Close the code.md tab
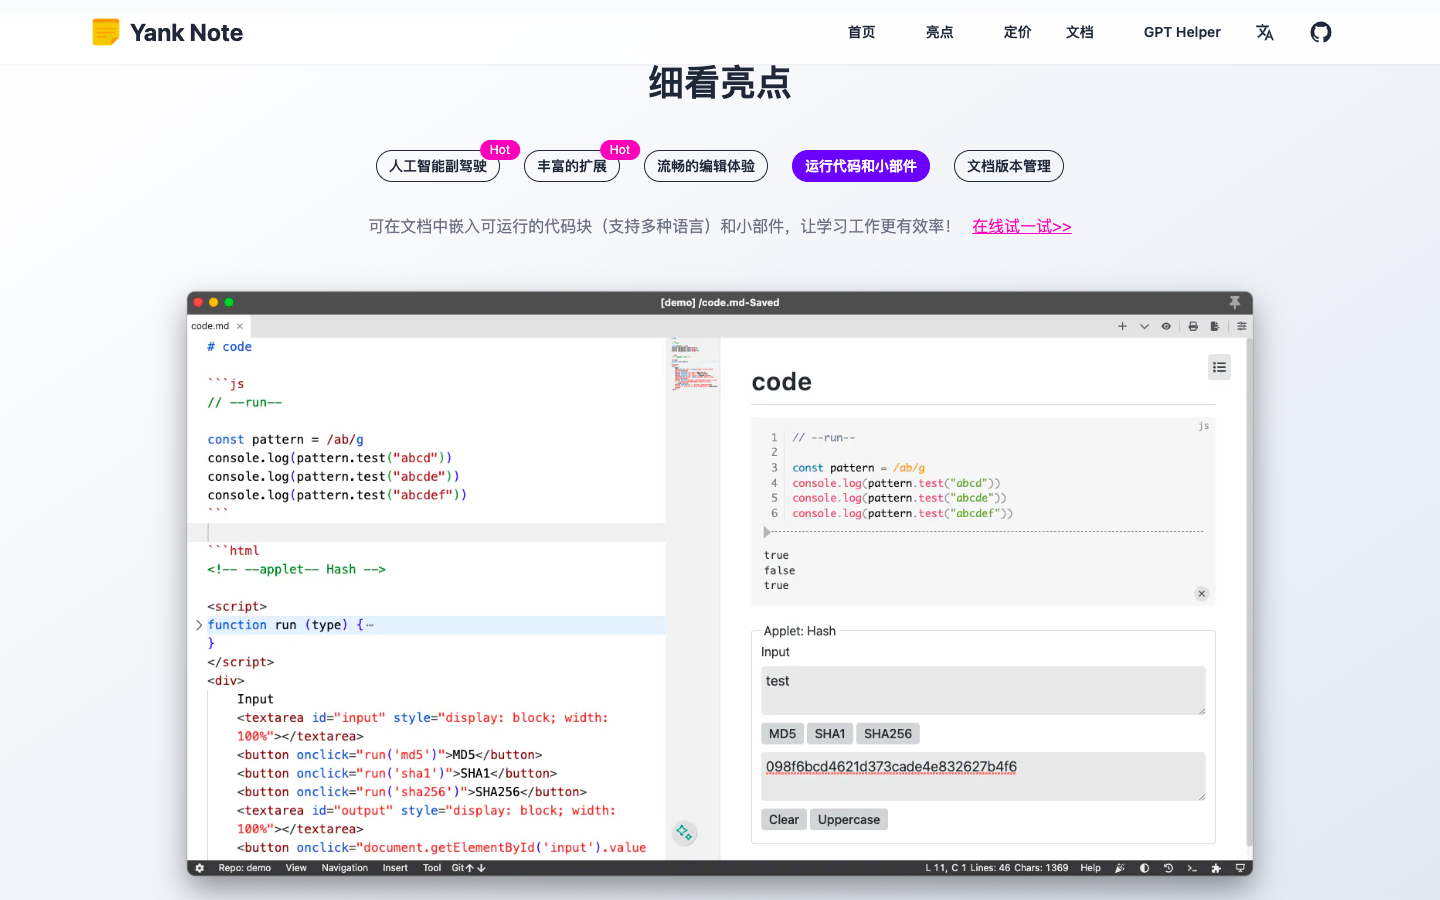The image size is (1440, 900). point(240,326)
